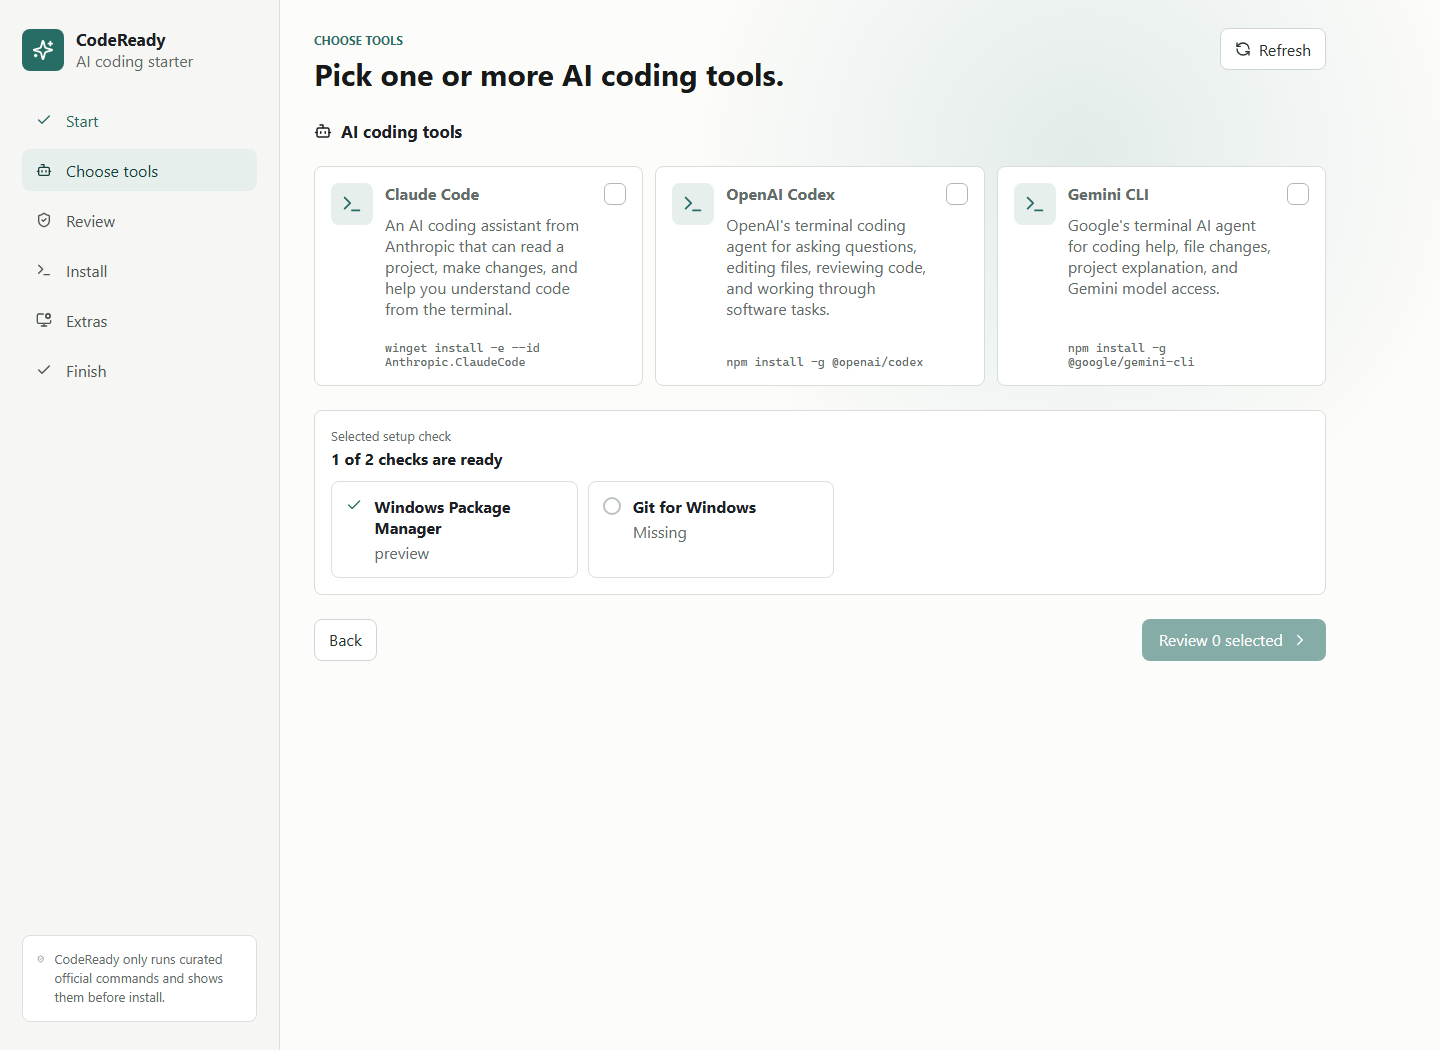This screenshot has height=1050, width=1440.
Task: Click the Gemini CLI description paragraph
Action: pos(1169,257)
